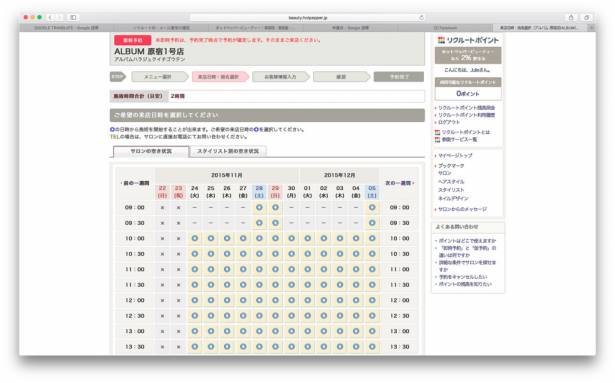Go back with Safari's back arrow
615x383 pixels.
pyautogui.click(x=50, y=17)
